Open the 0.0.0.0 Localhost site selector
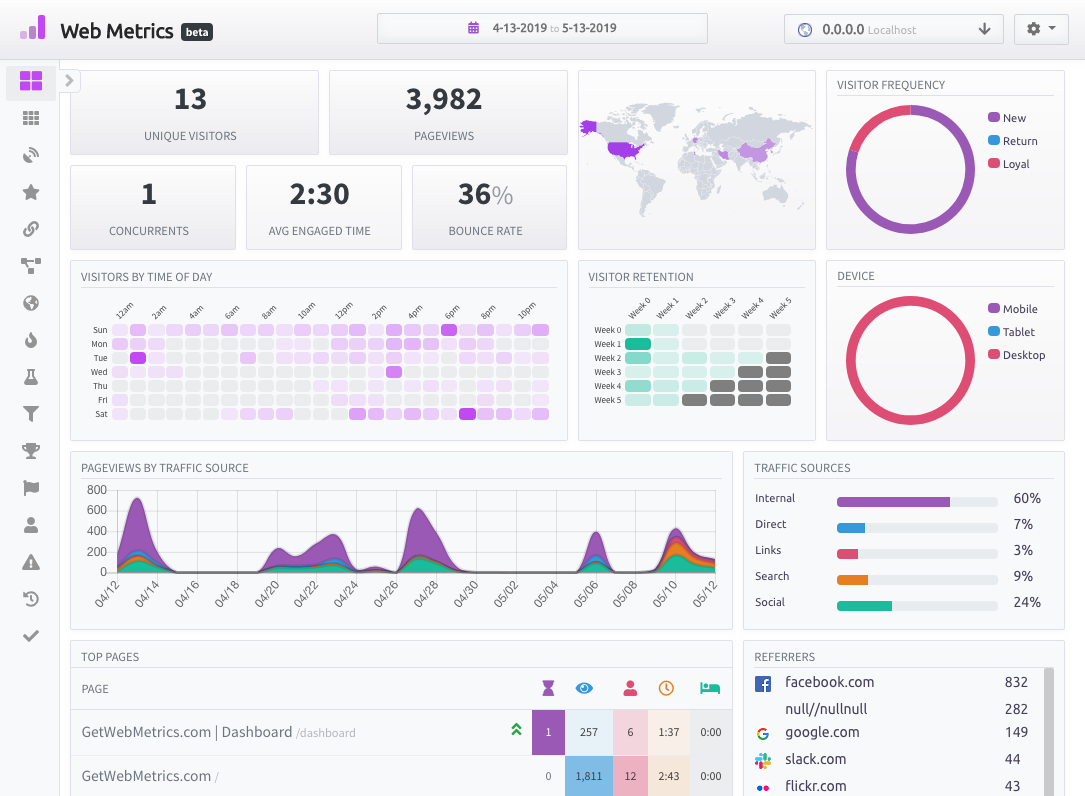Image resolution: width=1085 pixels, height=796 pixels. tap(893, 29)
